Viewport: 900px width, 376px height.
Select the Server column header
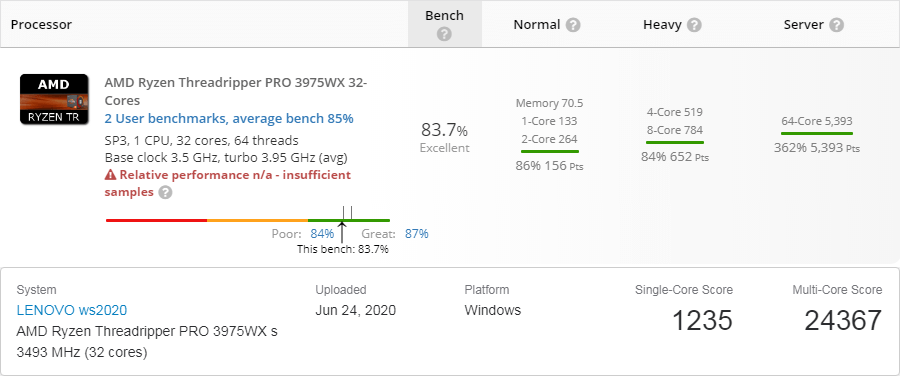click(x=804, y=25)
